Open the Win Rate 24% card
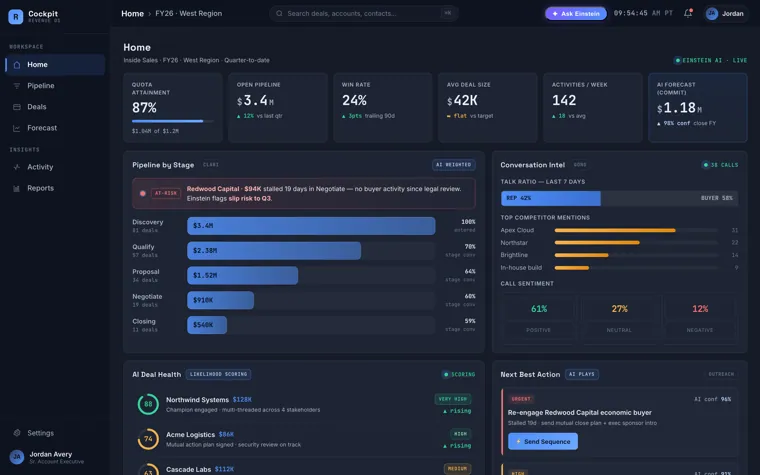This screenshot has height=475, width=760. coord(383,108)
